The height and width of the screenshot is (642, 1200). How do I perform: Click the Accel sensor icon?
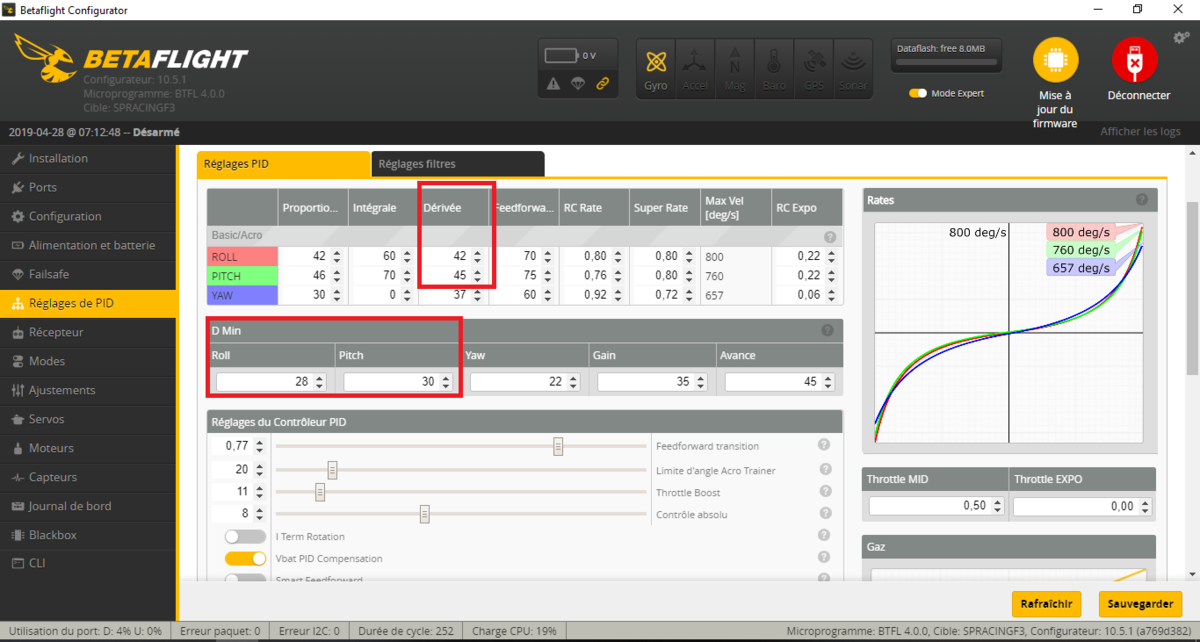click(x=695, y=68)
